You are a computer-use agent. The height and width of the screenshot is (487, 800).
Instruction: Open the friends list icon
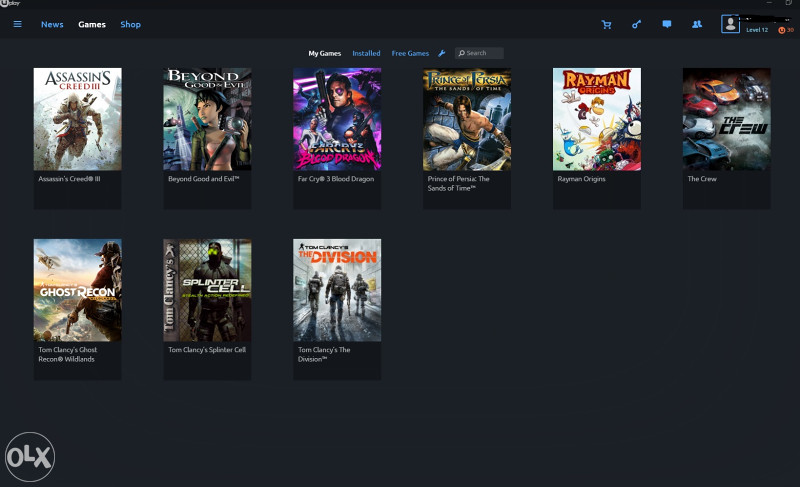click(x=696, y=24)
